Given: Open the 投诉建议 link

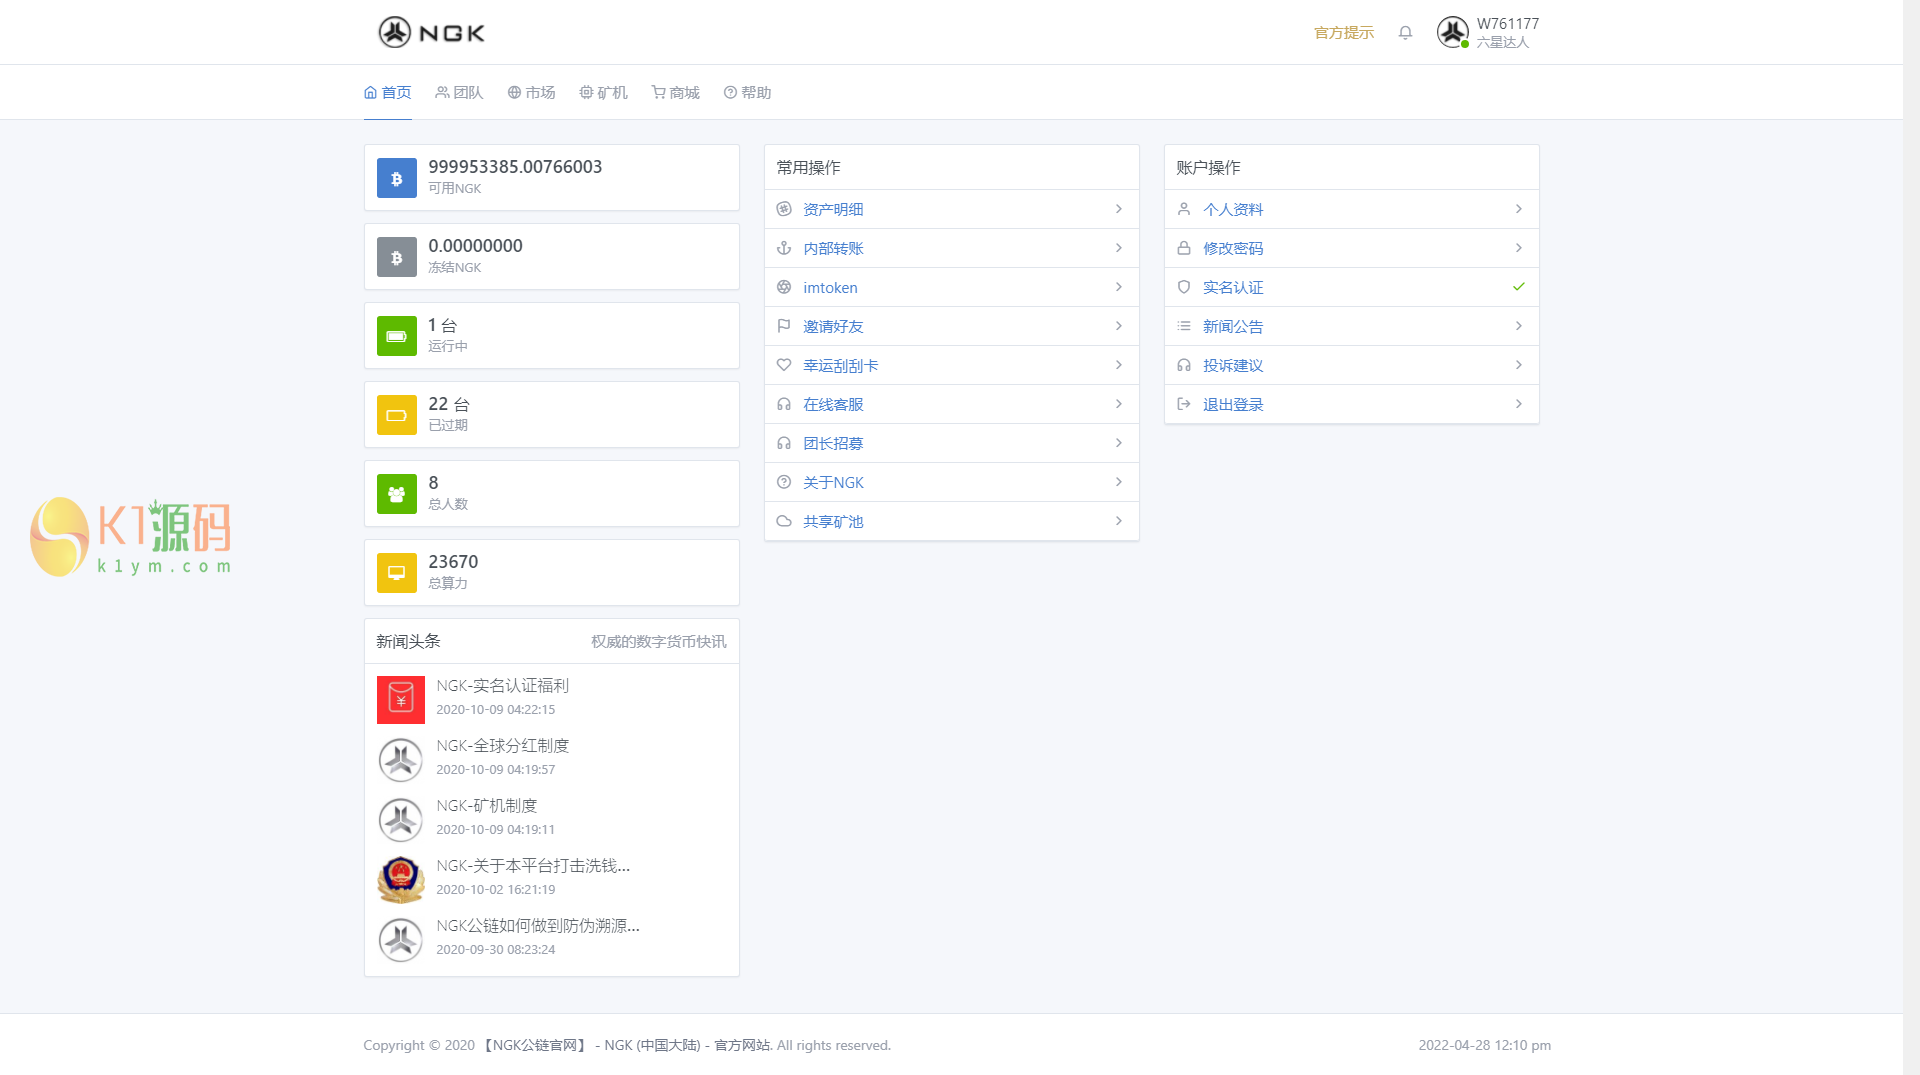Looking at the screenshot, I should [x=1233, y=365].
